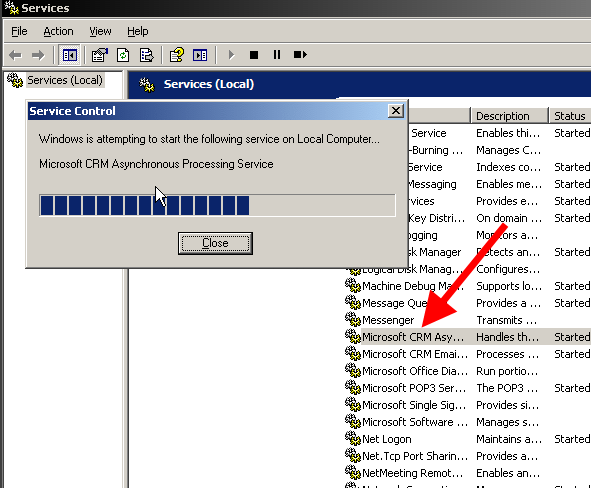This screenshot has width=591, height=488.
Task: Click the Export List toolbar icon
Action: (146, 55)
